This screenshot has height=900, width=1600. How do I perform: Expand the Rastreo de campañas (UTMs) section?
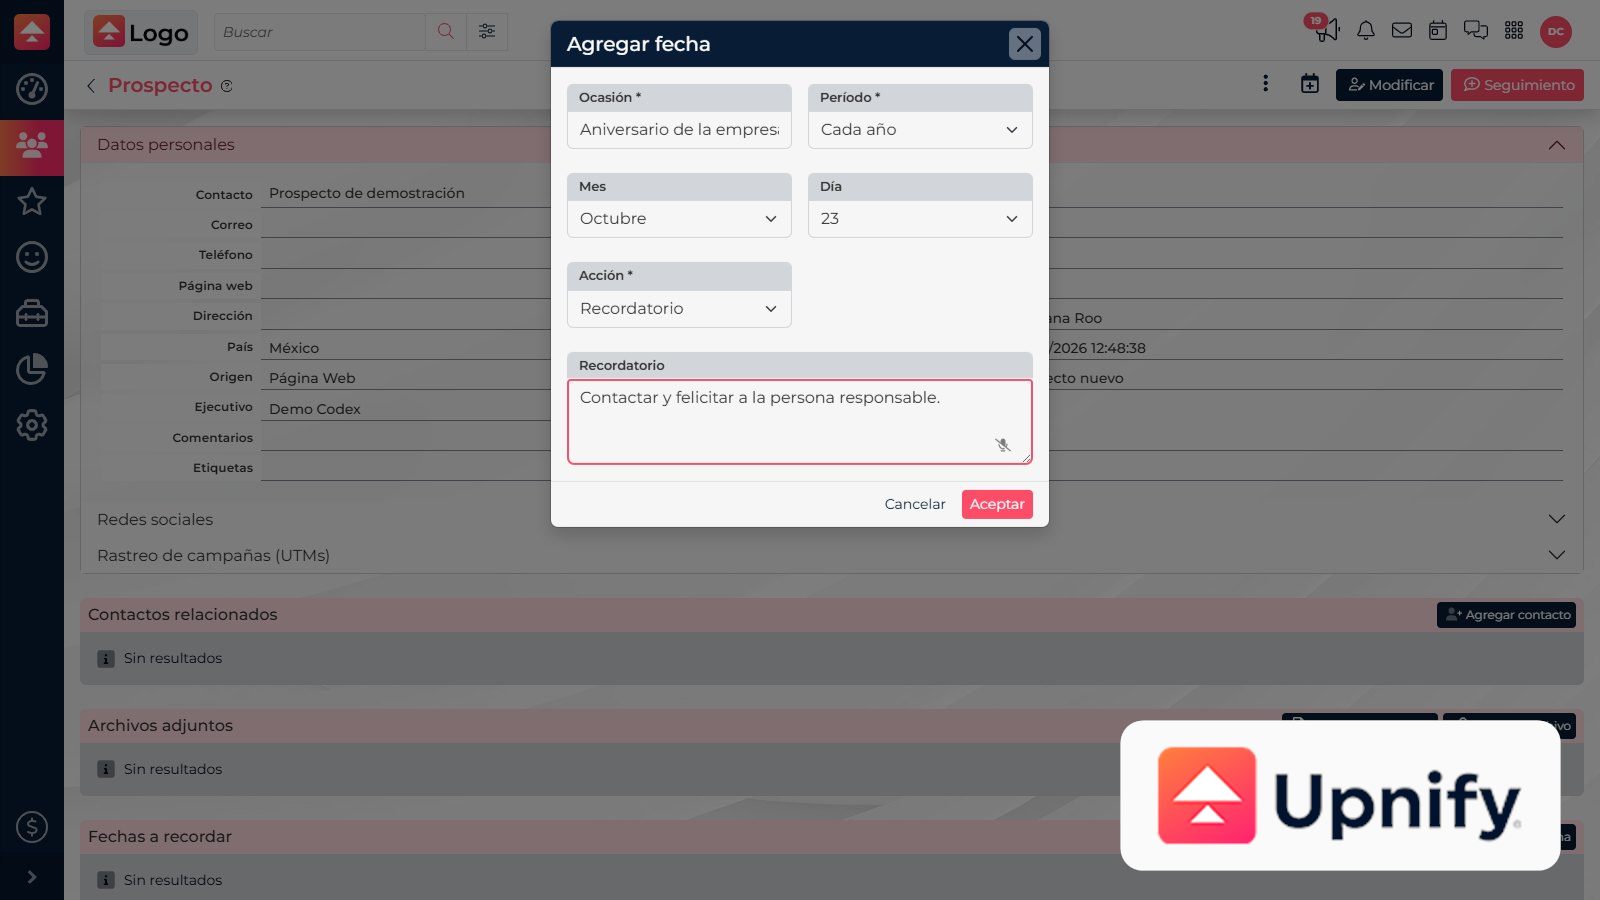(1557, 555)
